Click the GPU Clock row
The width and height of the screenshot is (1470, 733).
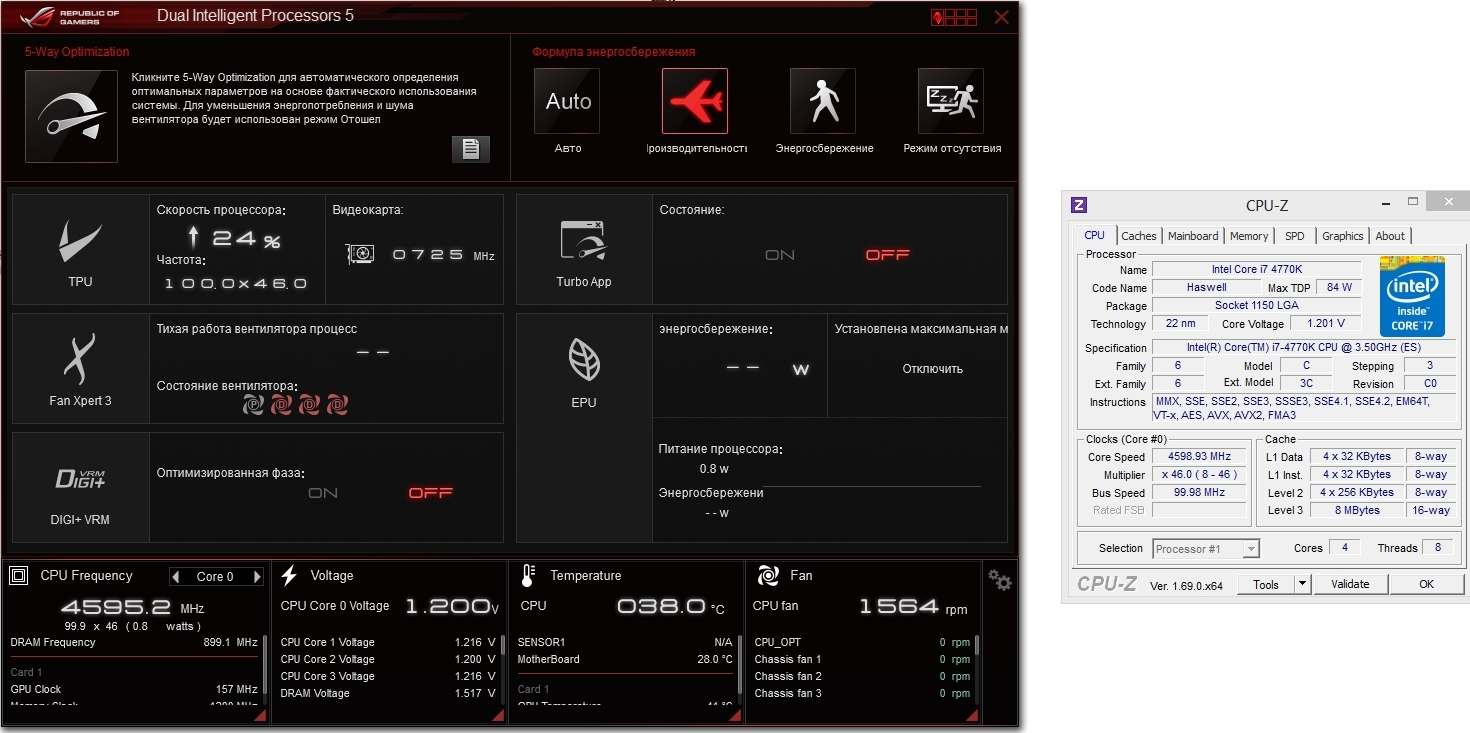(134, 689)
